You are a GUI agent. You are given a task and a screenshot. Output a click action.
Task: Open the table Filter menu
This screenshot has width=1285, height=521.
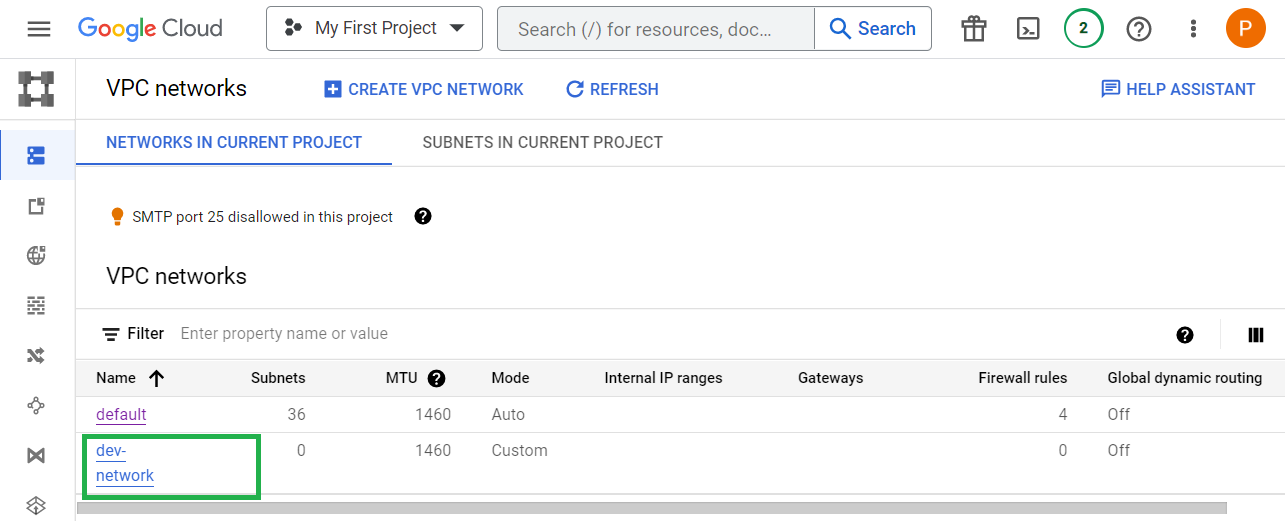coord(133,334)
